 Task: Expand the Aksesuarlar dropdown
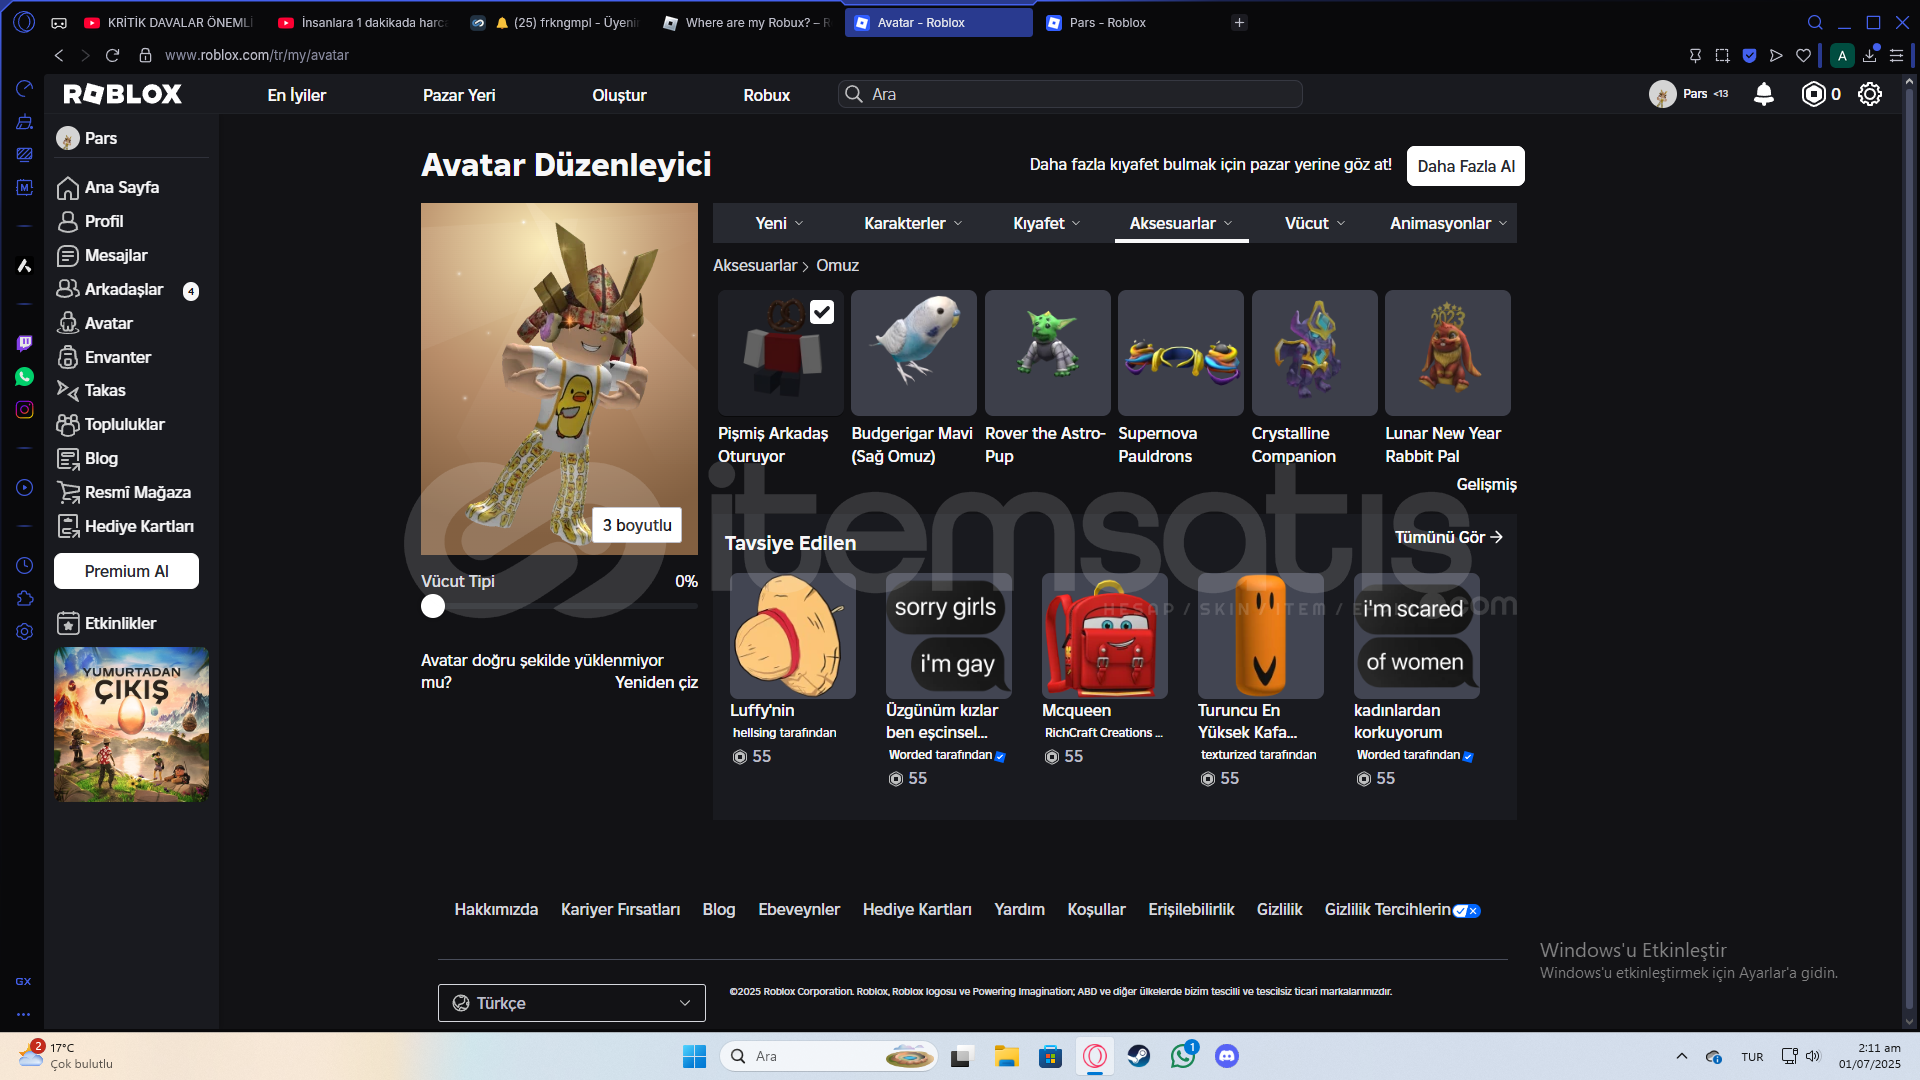(x=1181, y=223)
